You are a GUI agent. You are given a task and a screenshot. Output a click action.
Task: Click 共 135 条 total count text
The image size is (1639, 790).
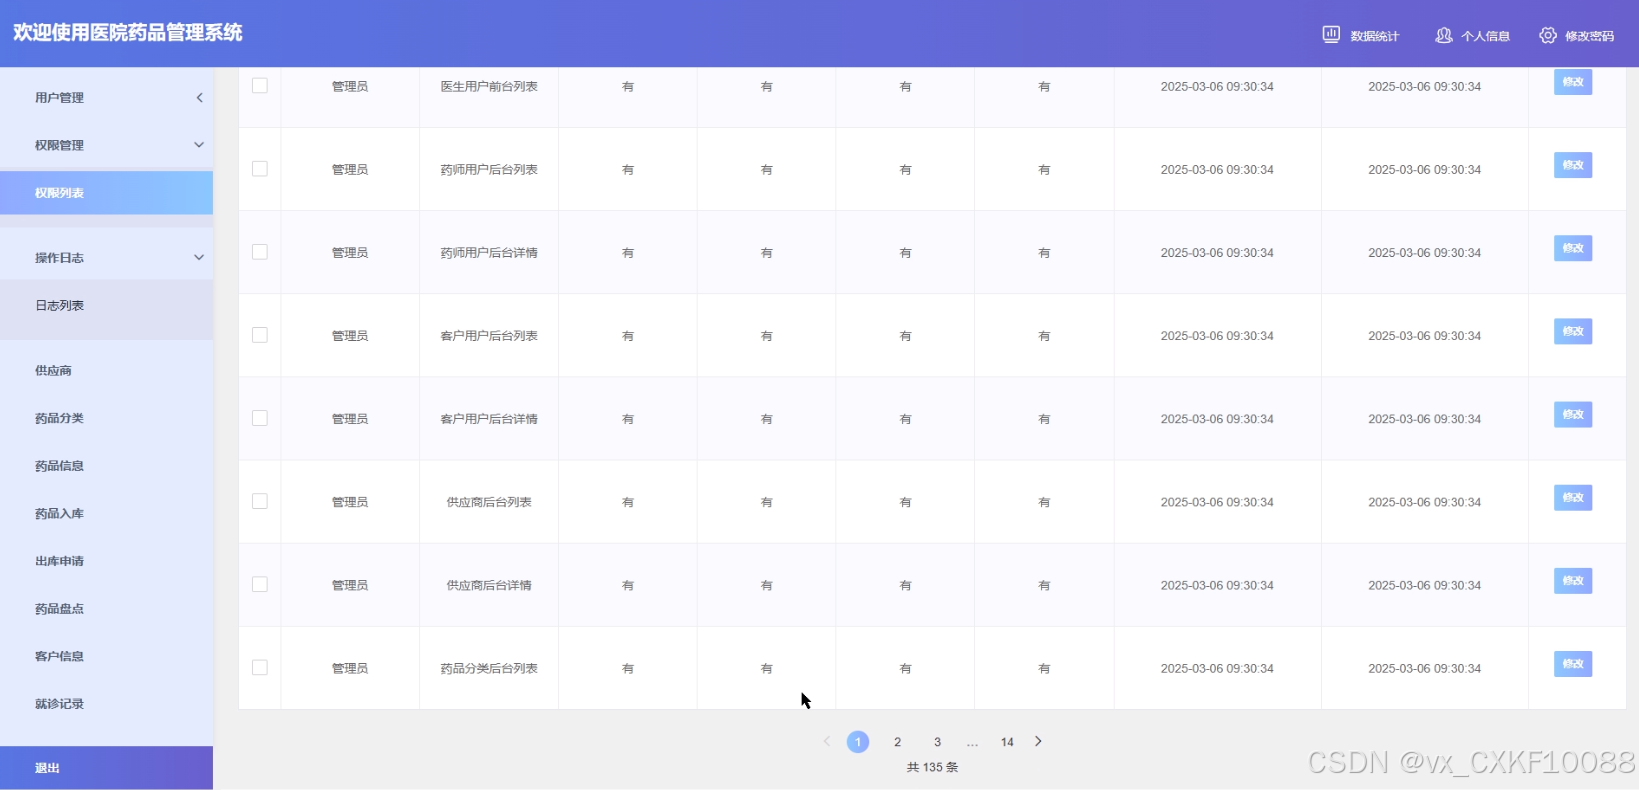[932, 767]
